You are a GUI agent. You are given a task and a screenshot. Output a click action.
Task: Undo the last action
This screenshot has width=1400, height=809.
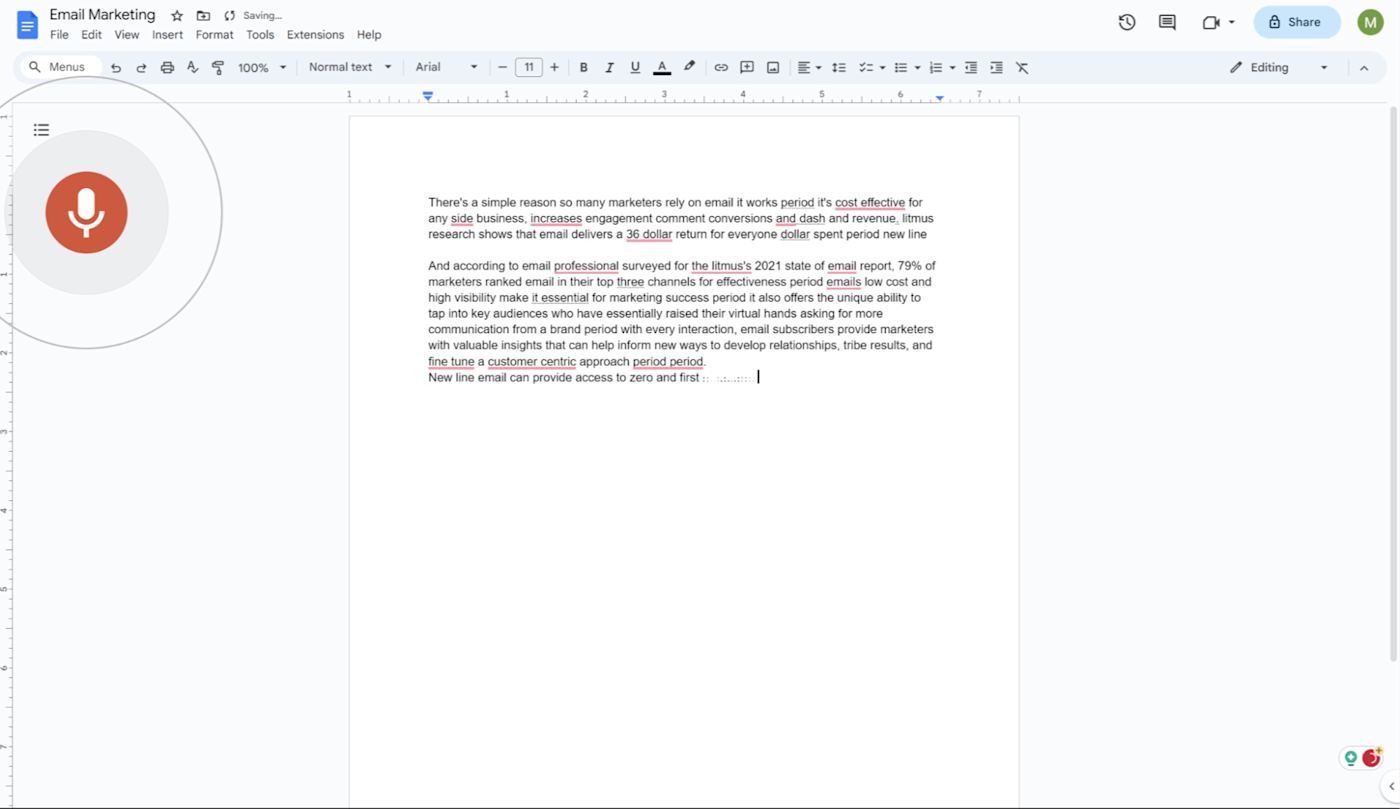[116, 68]
